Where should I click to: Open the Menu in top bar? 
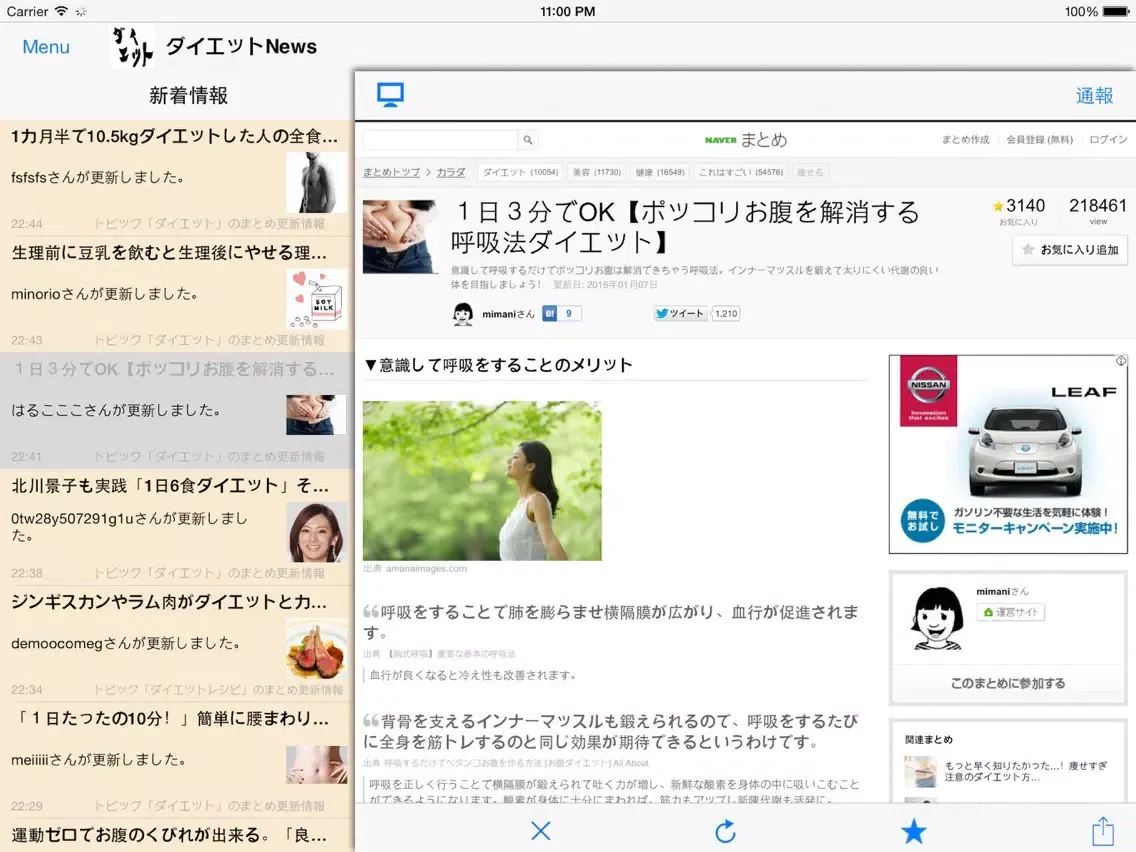tap(46, 47)
